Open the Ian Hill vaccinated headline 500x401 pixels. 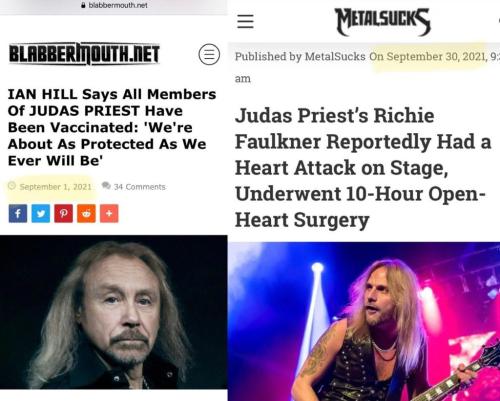pyautogui.click(x=112, y=127)
